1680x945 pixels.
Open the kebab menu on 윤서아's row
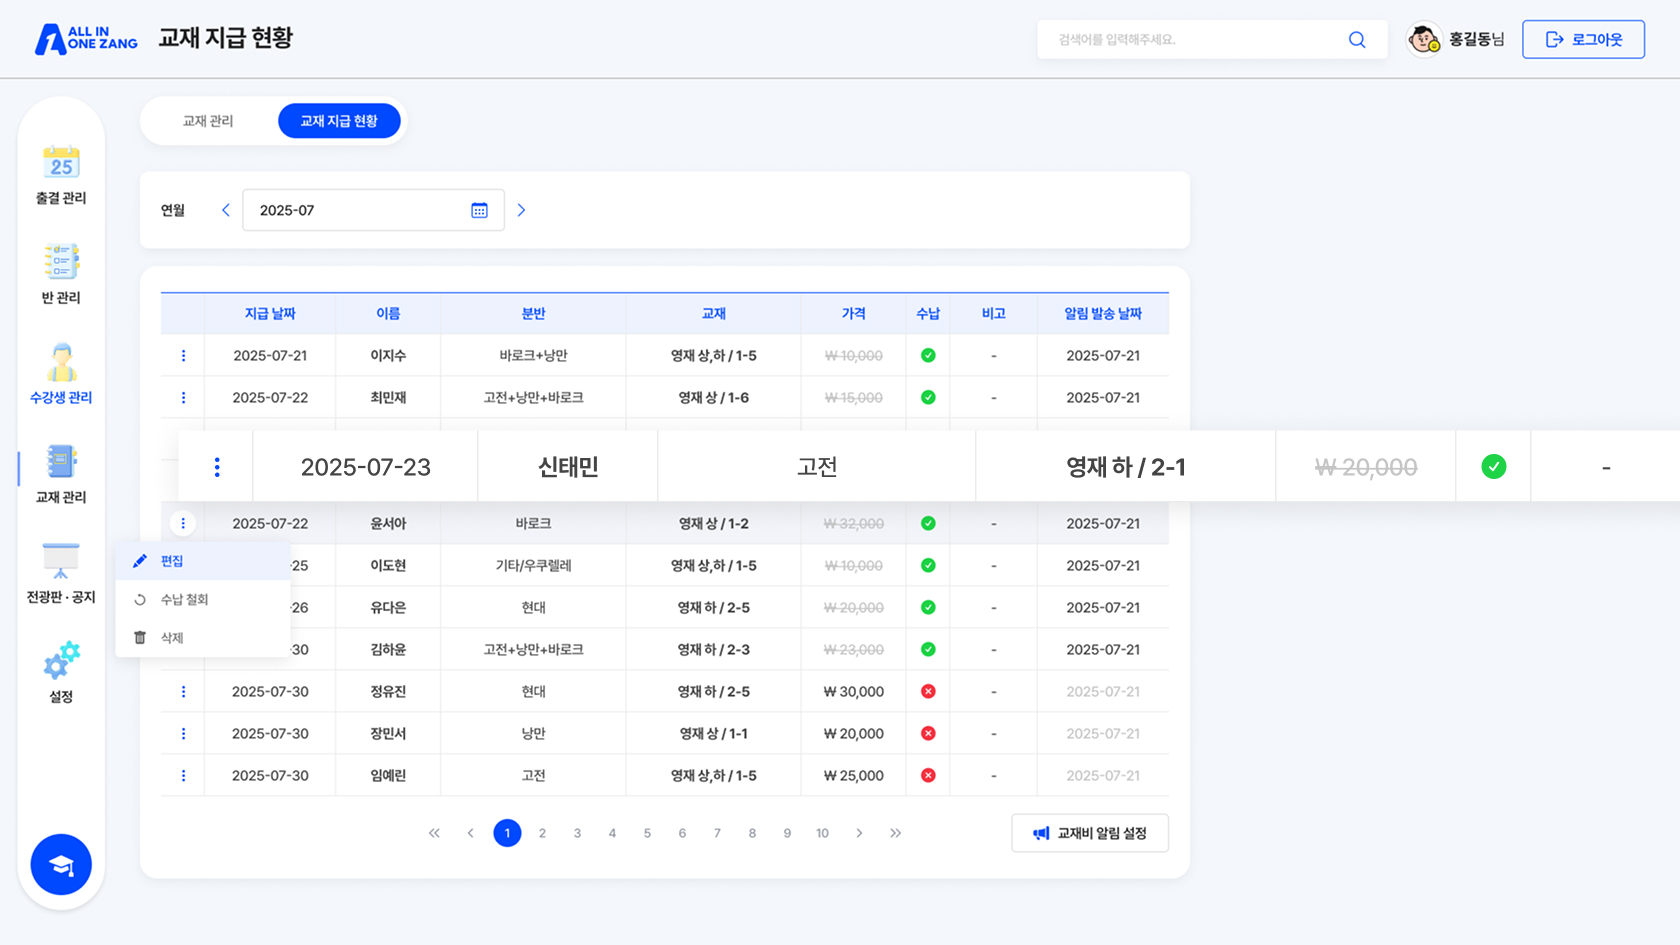(183, 523)
